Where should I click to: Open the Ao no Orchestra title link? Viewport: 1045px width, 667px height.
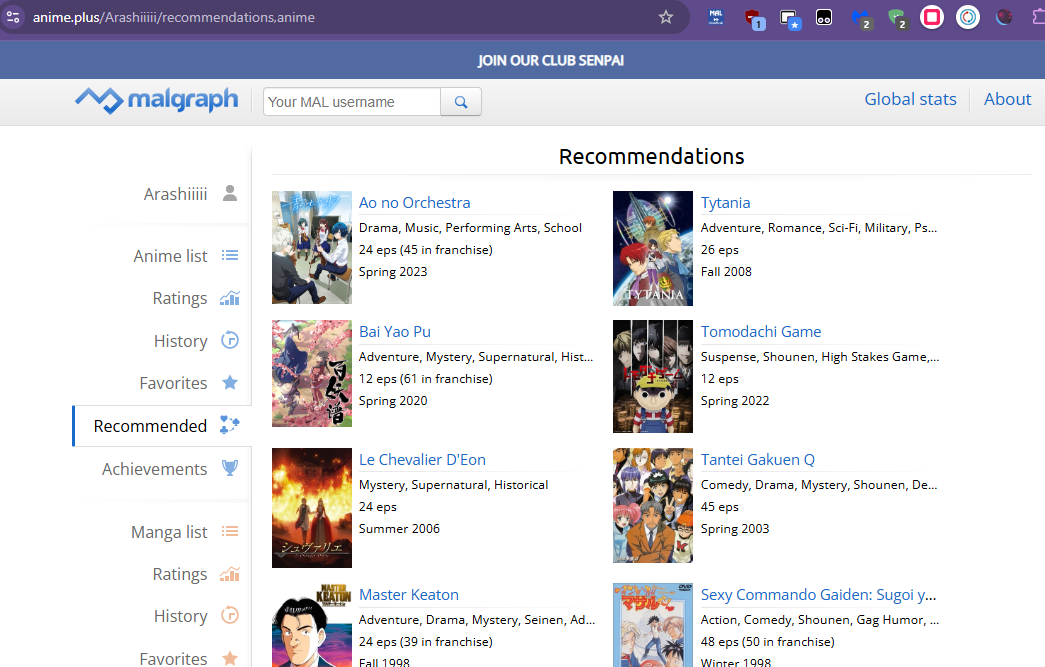pos(415,203)
